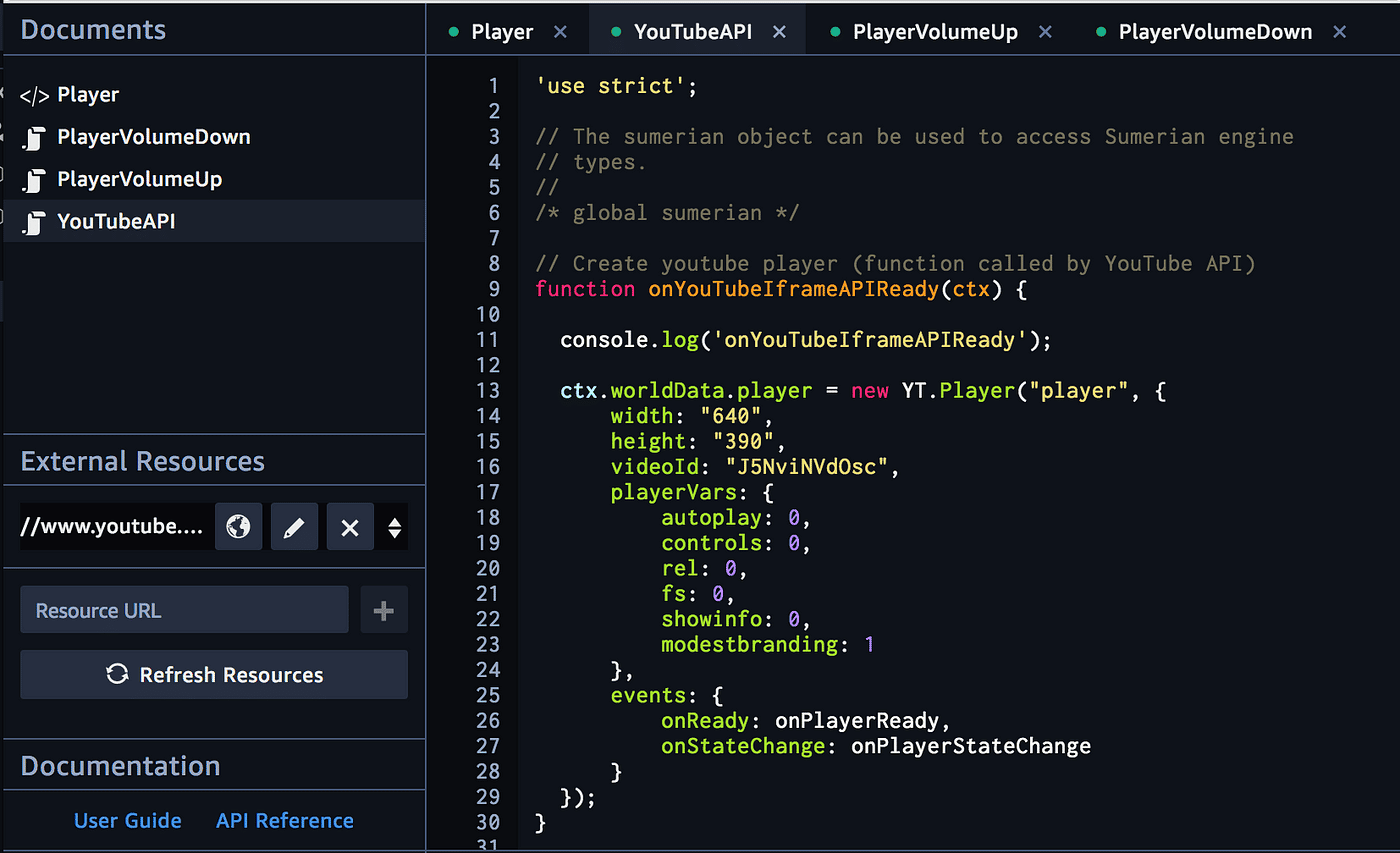
Task: Click the script icon beside PlayerVolumeDown
Action: point(35,138)
